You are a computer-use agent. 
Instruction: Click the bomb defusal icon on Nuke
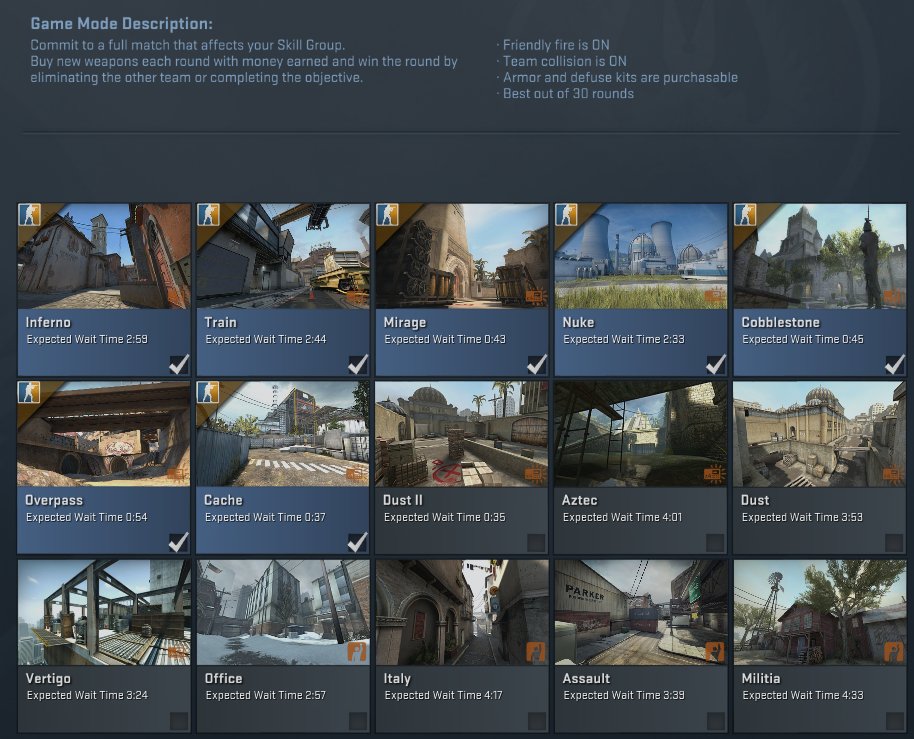715,298
